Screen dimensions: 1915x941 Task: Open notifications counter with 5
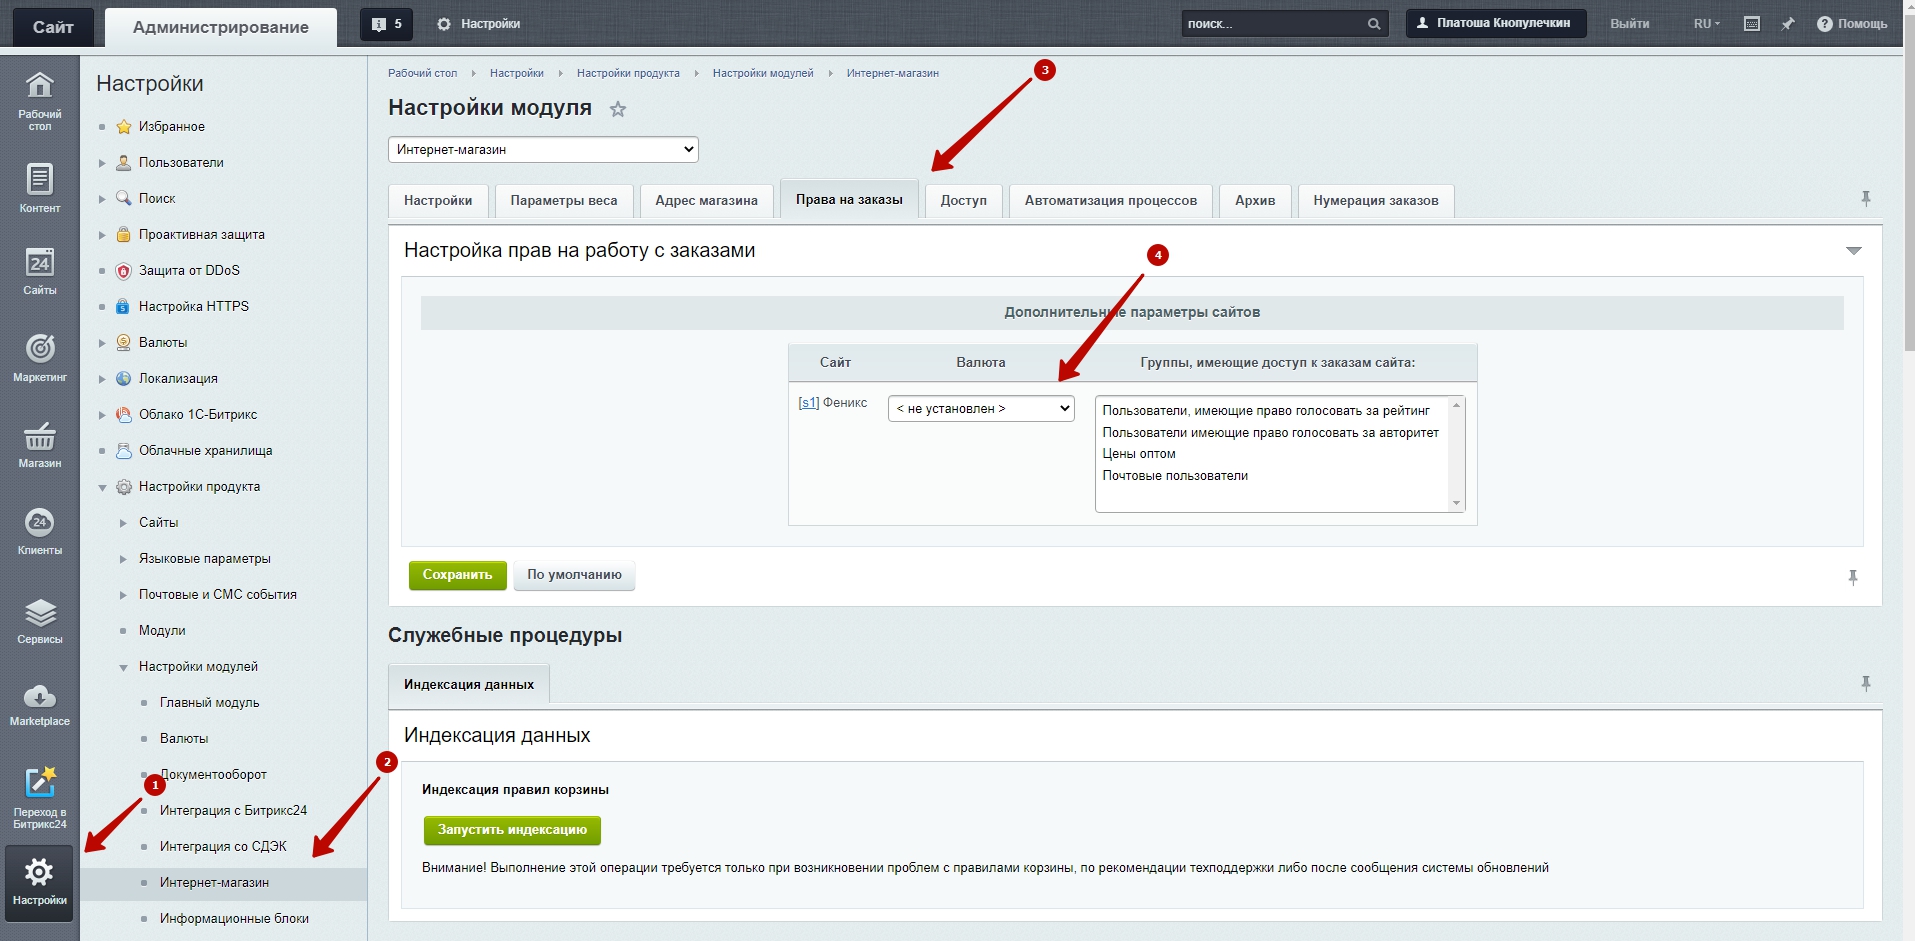coord(386,24)
